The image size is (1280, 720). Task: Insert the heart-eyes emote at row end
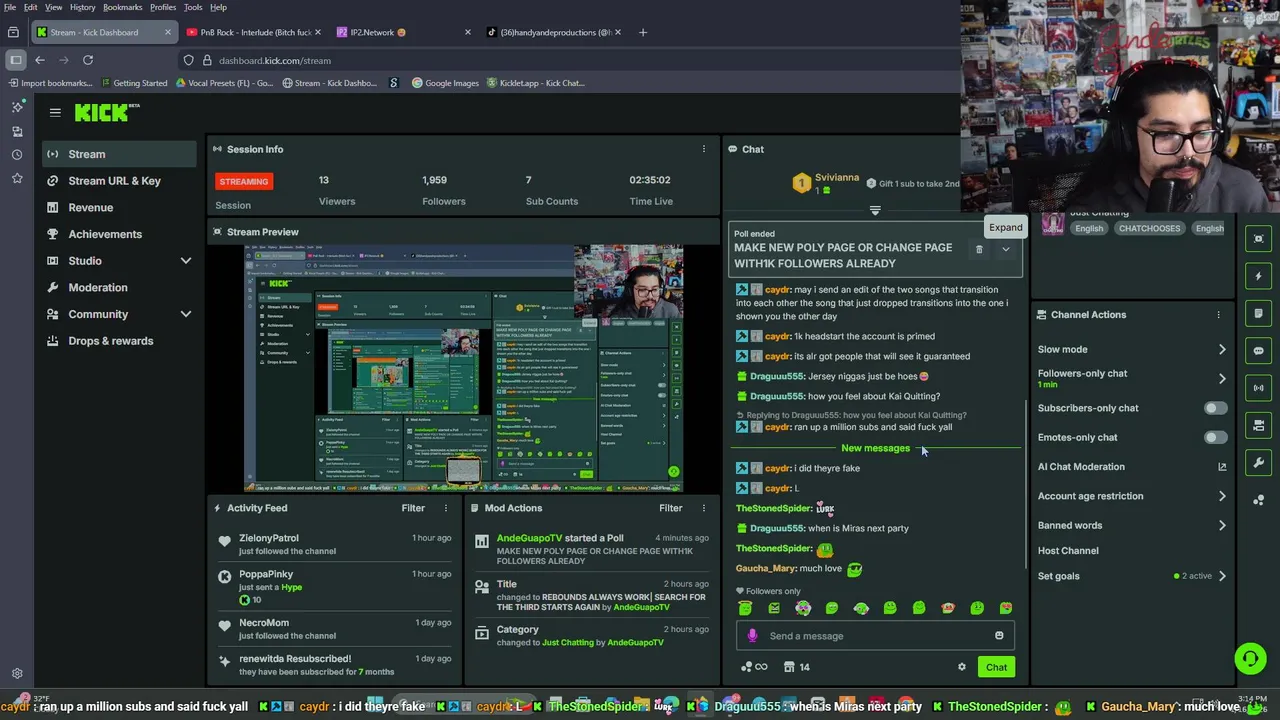1006,608
